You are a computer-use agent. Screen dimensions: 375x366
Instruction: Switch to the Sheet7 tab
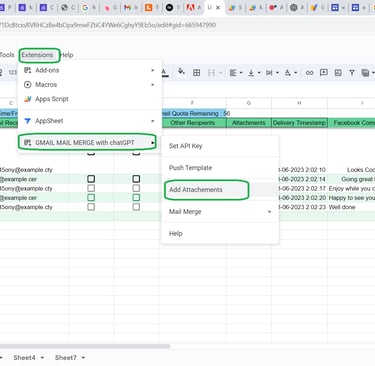(66, 358)
